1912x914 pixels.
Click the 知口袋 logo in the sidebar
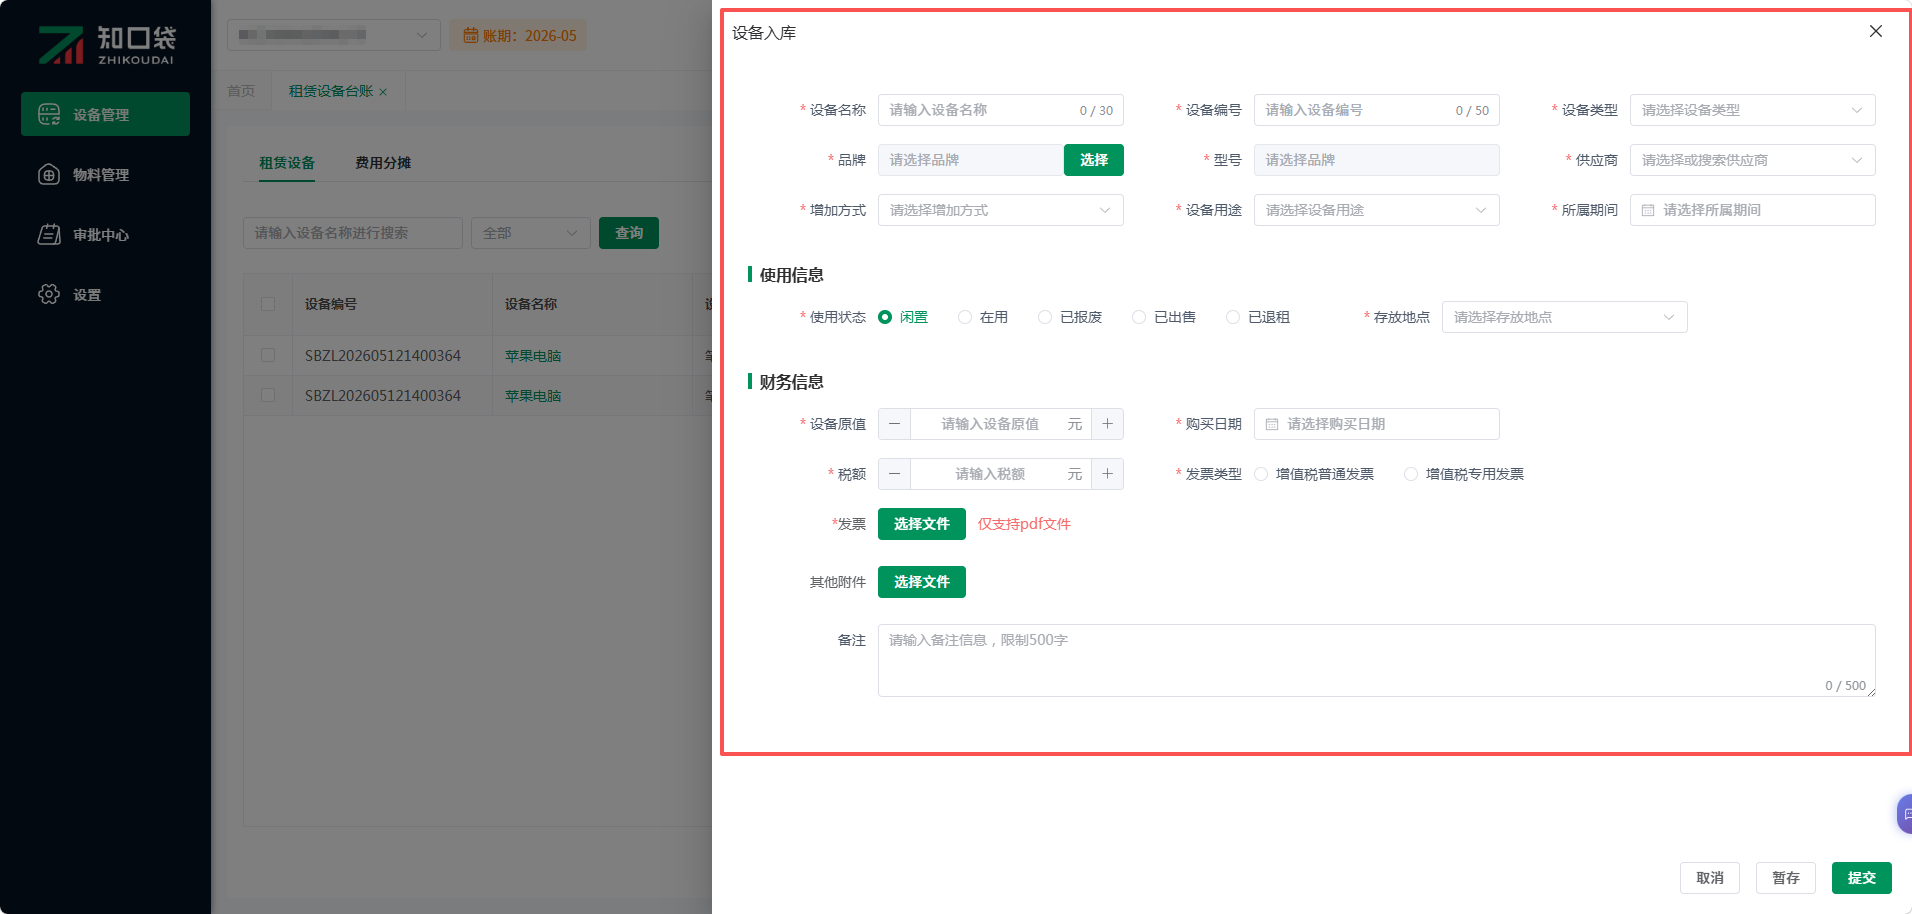[x=106, y=44]
